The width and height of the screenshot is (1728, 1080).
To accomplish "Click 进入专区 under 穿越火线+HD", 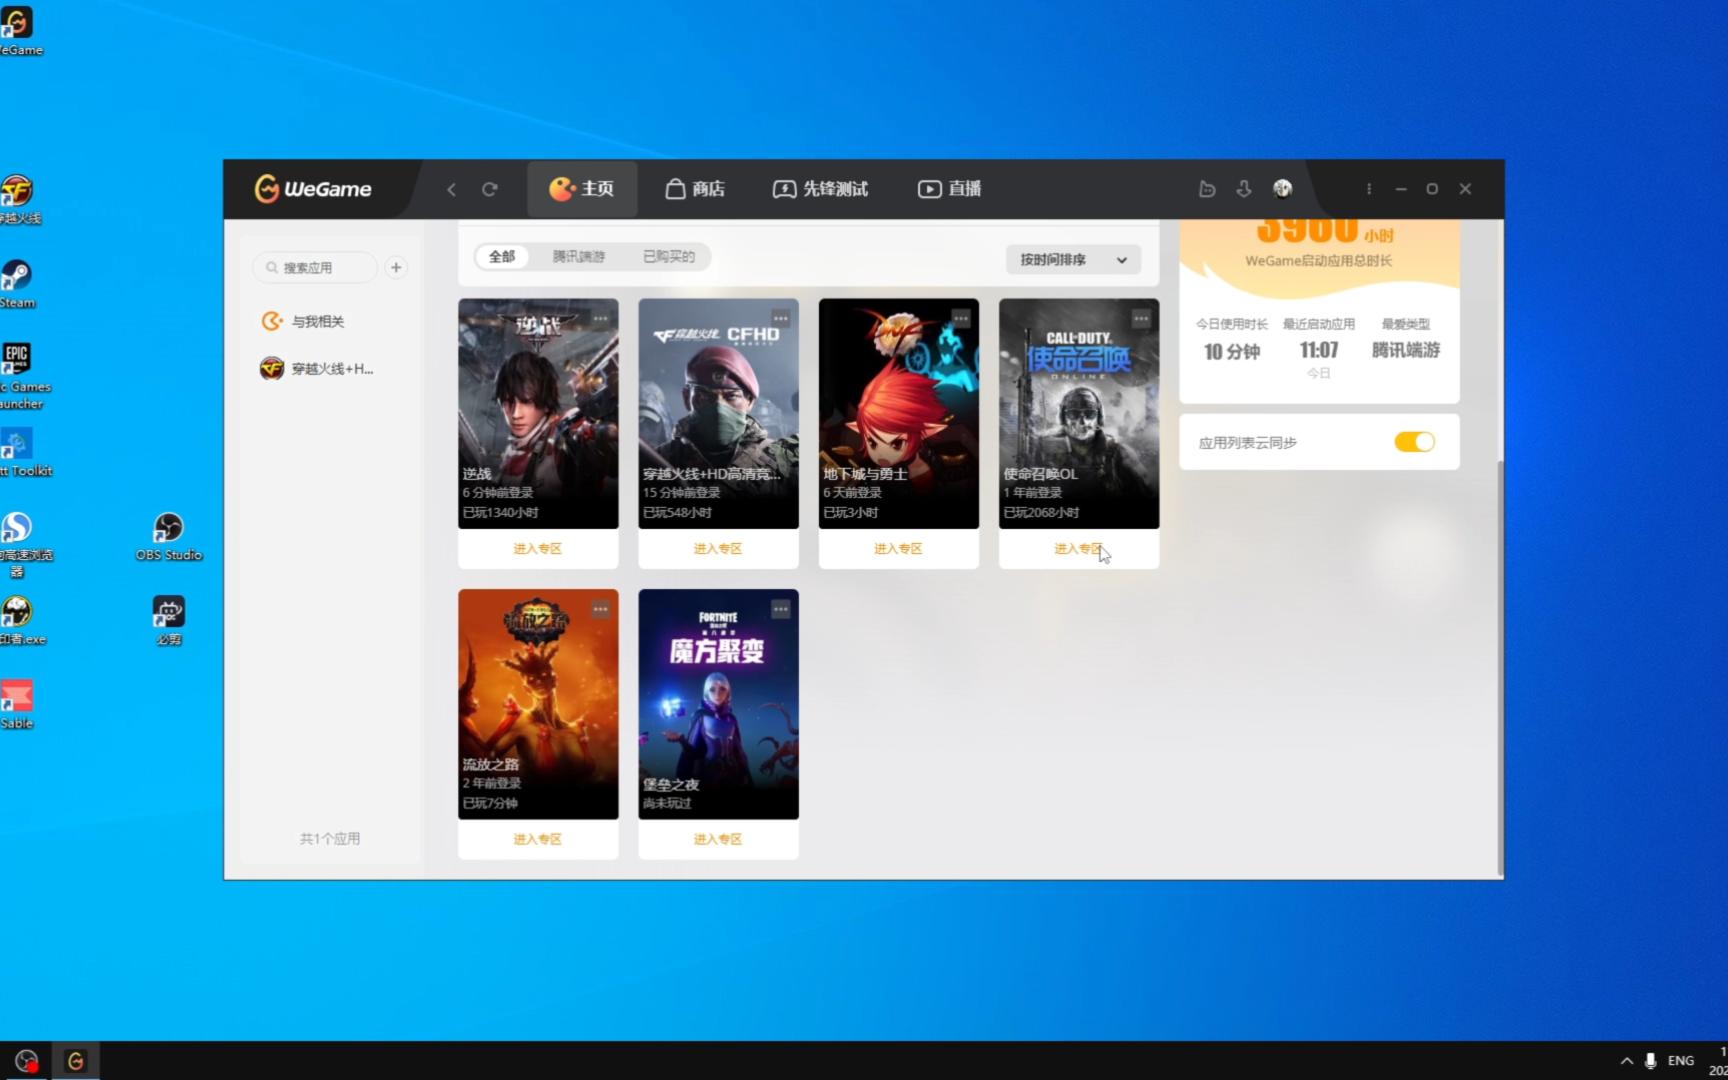I will (718, 549).
